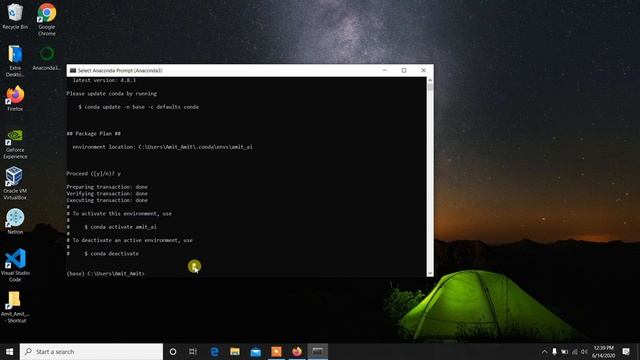Click the "Please update conda by running" line

click(x=111, y=93)
